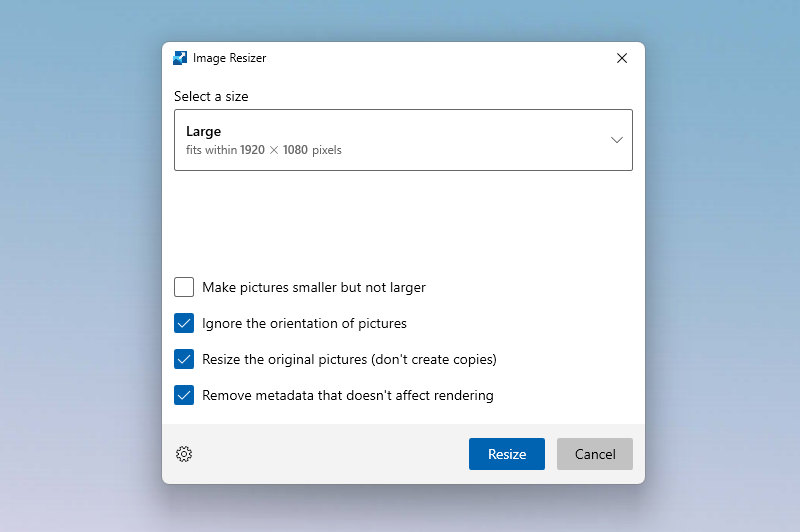Expand the size dropdown chevron arrow

click(617, 140)
